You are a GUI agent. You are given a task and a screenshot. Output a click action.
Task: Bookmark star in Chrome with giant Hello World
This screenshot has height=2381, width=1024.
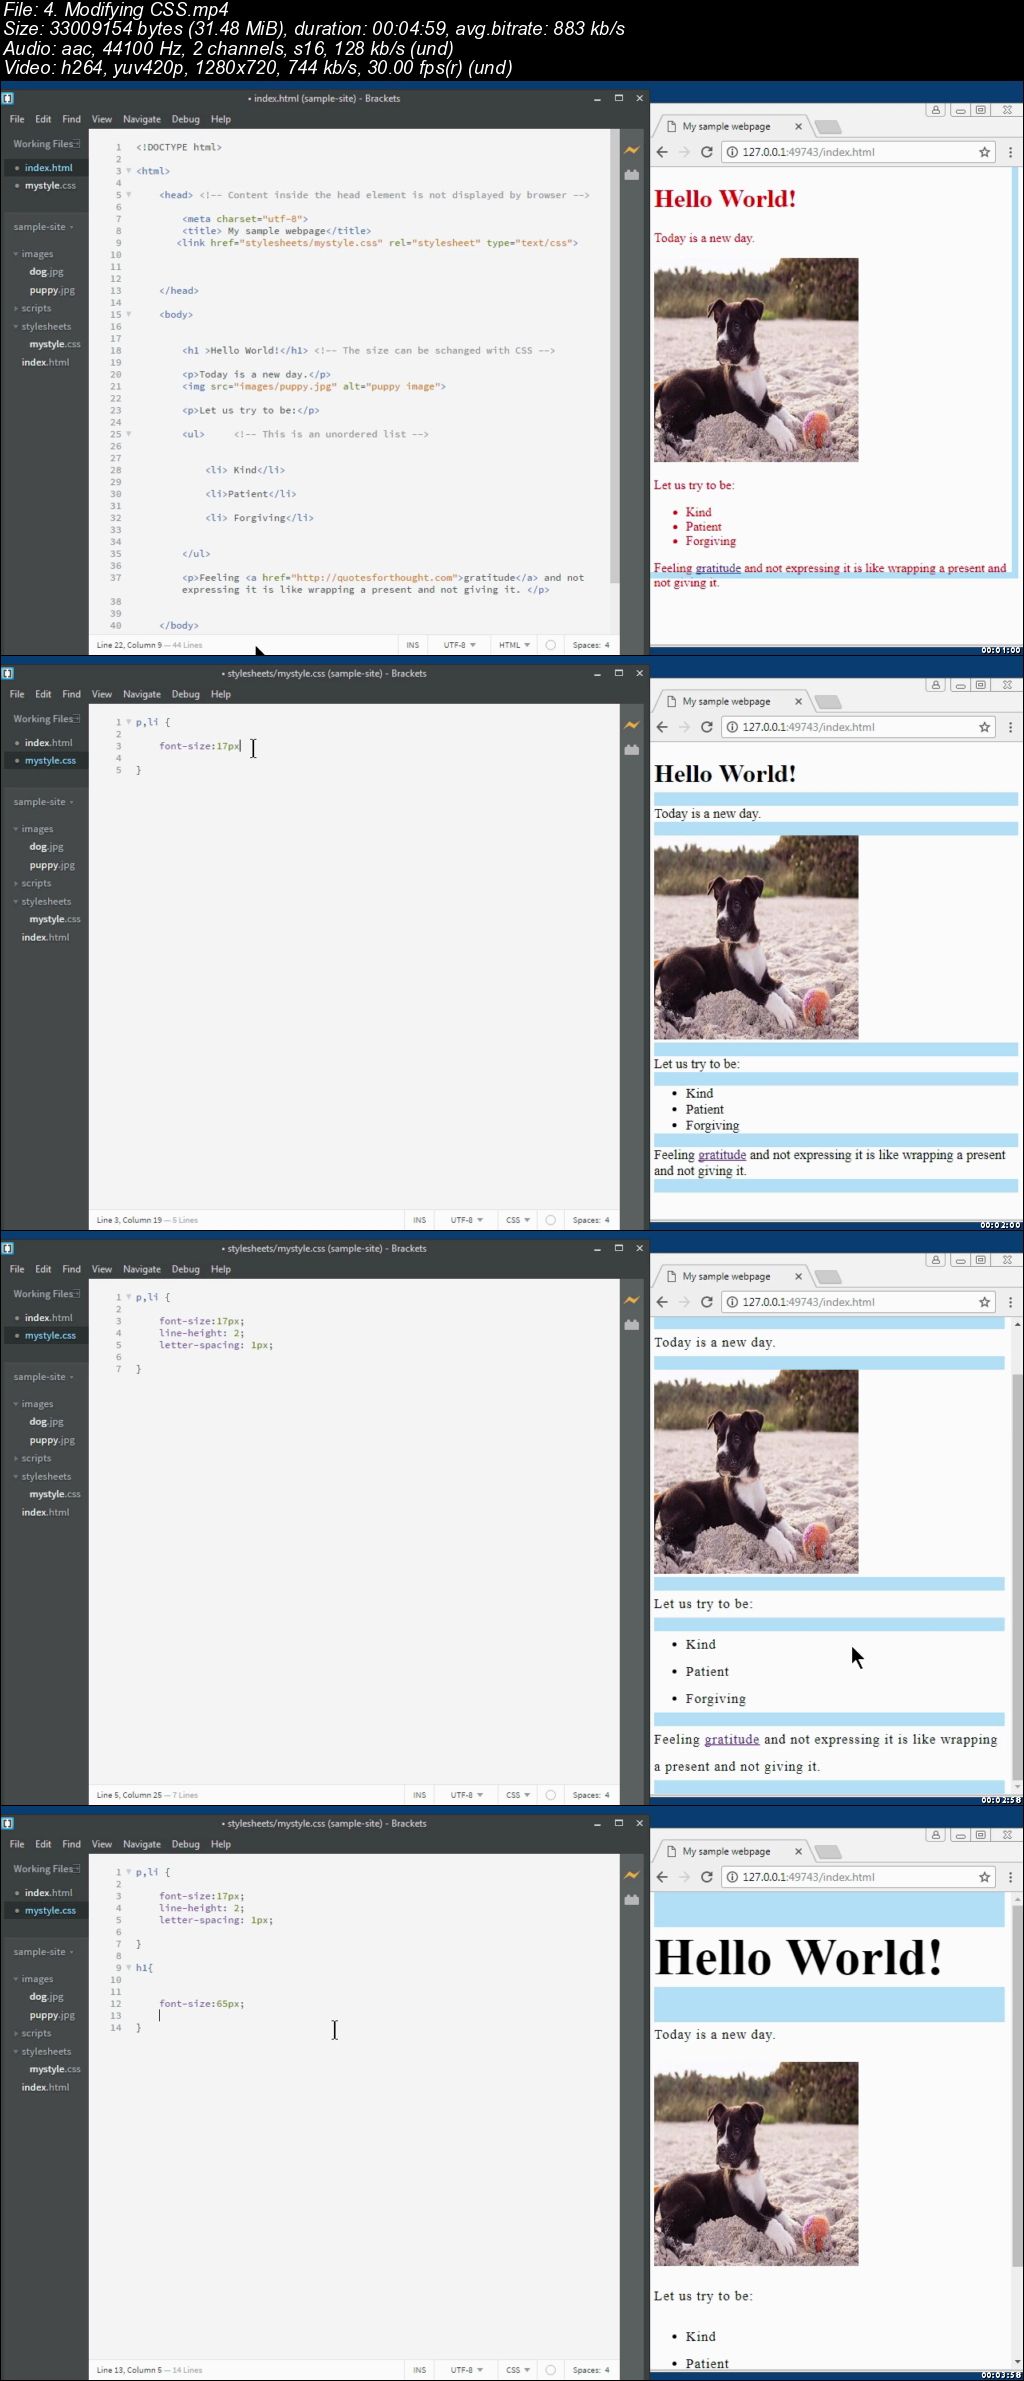tap(984, 1877)
